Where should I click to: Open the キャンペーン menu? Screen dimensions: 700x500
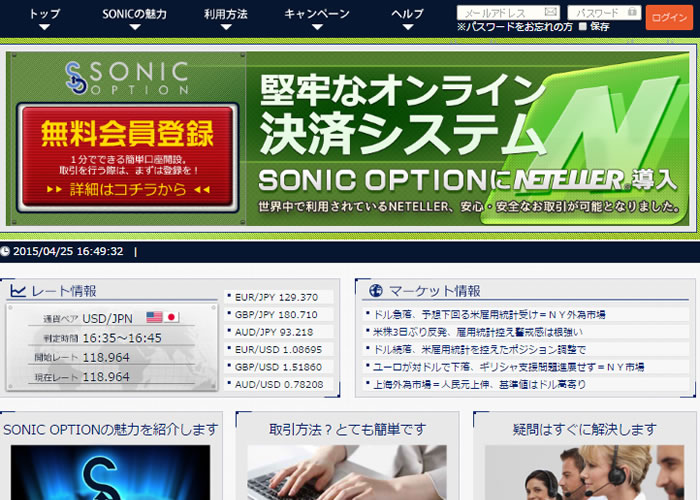(x=317, y=14)
